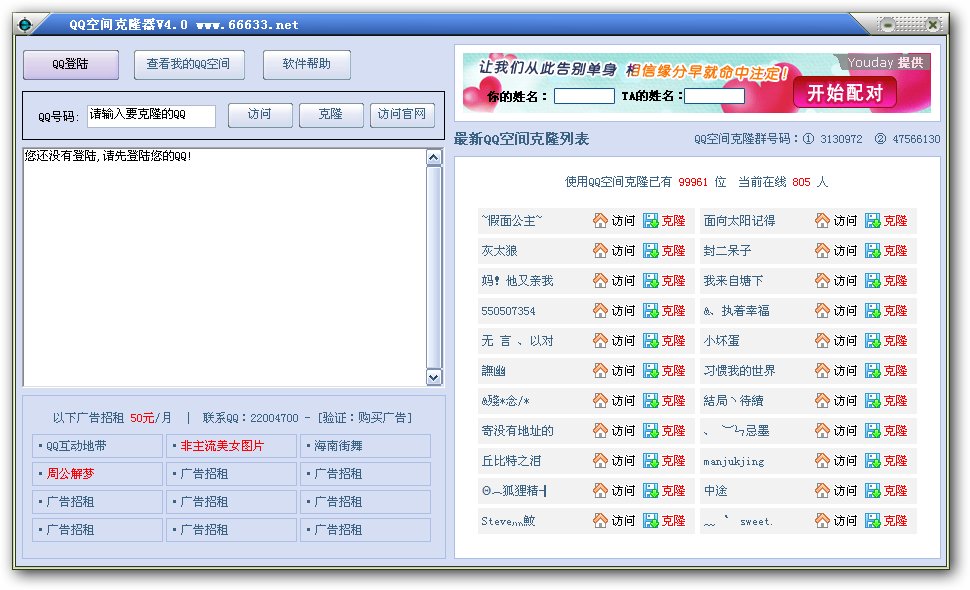
Task: Click the house icon beside 中途
Action: [x=822, y=490]
